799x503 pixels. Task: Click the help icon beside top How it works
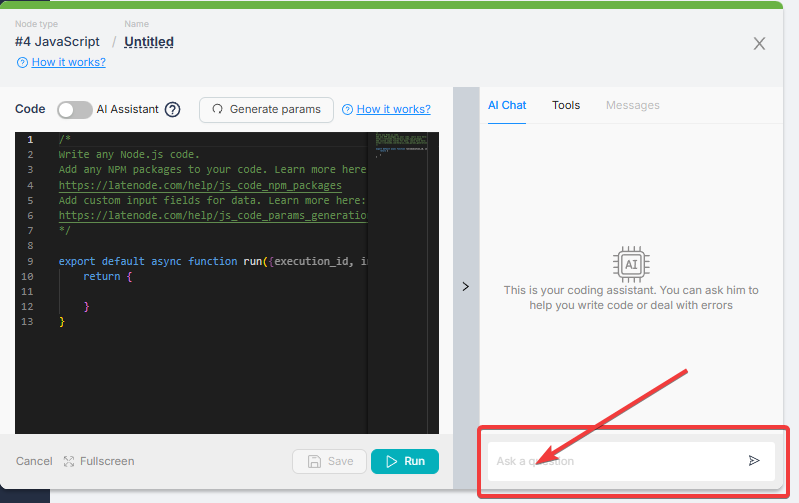(x=22, y=62)
